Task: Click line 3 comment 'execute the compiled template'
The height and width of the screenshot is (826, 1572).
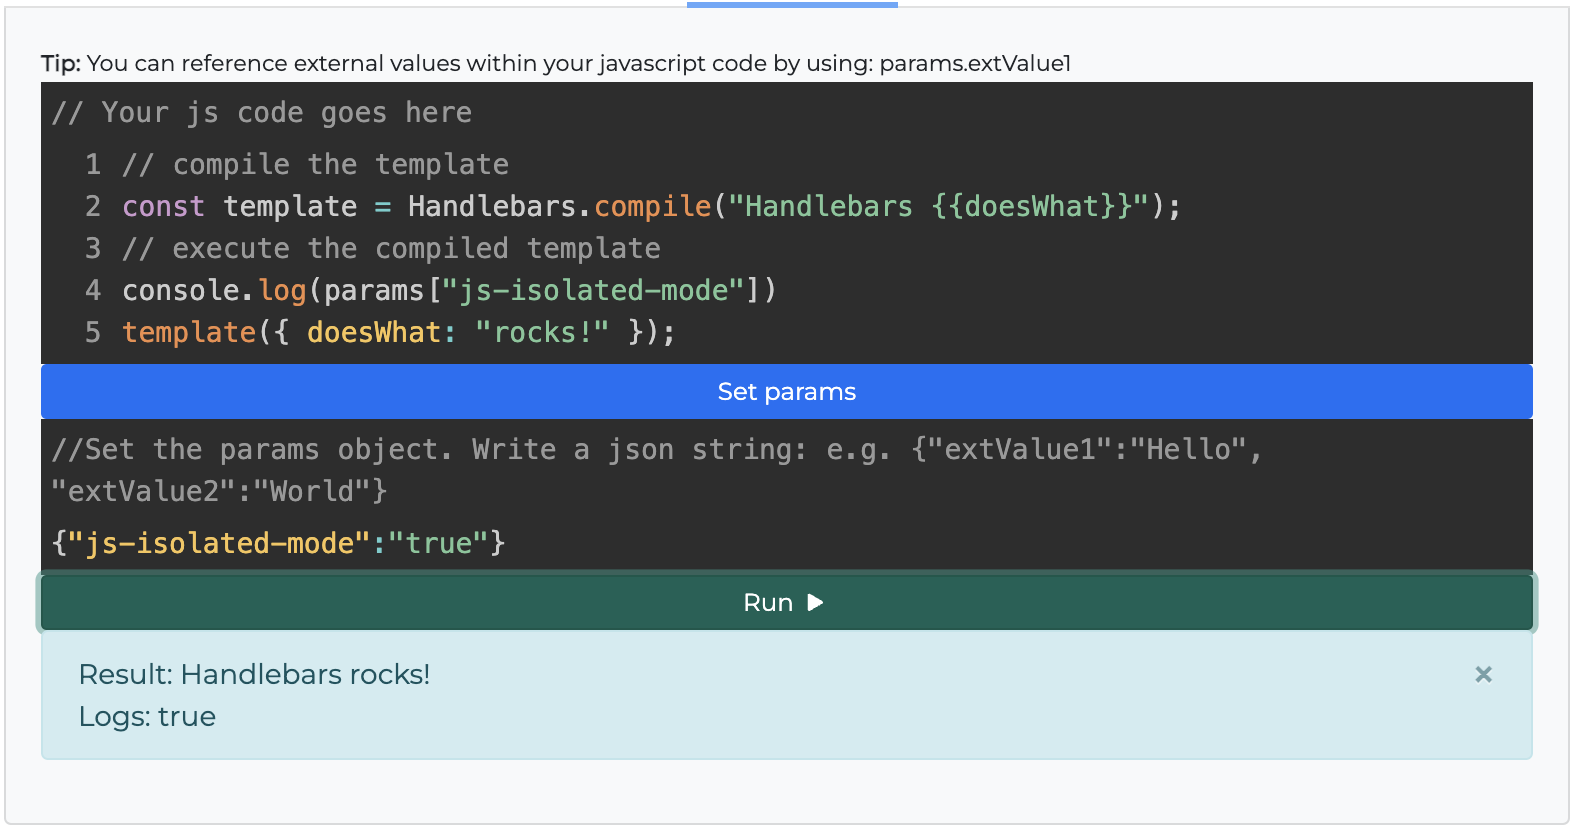Action: 391,248
